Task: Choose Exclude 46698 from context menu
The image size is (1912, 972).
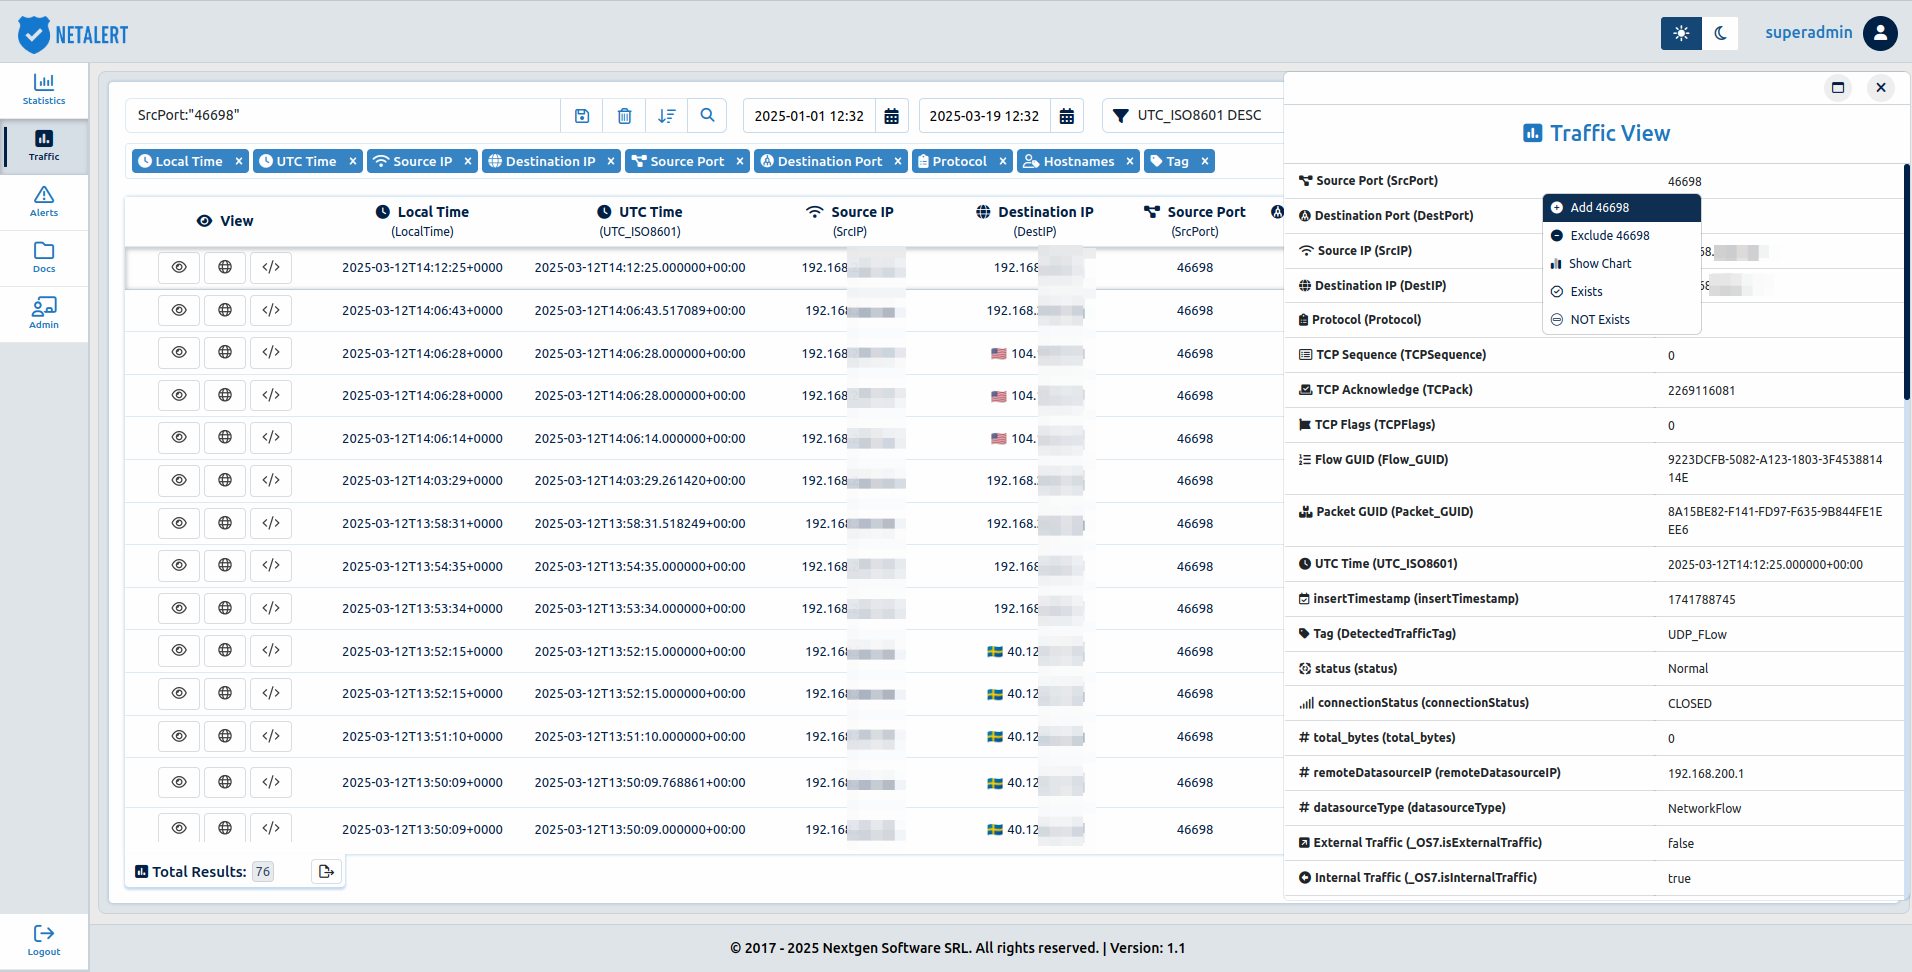Action: pos(1621,236)
